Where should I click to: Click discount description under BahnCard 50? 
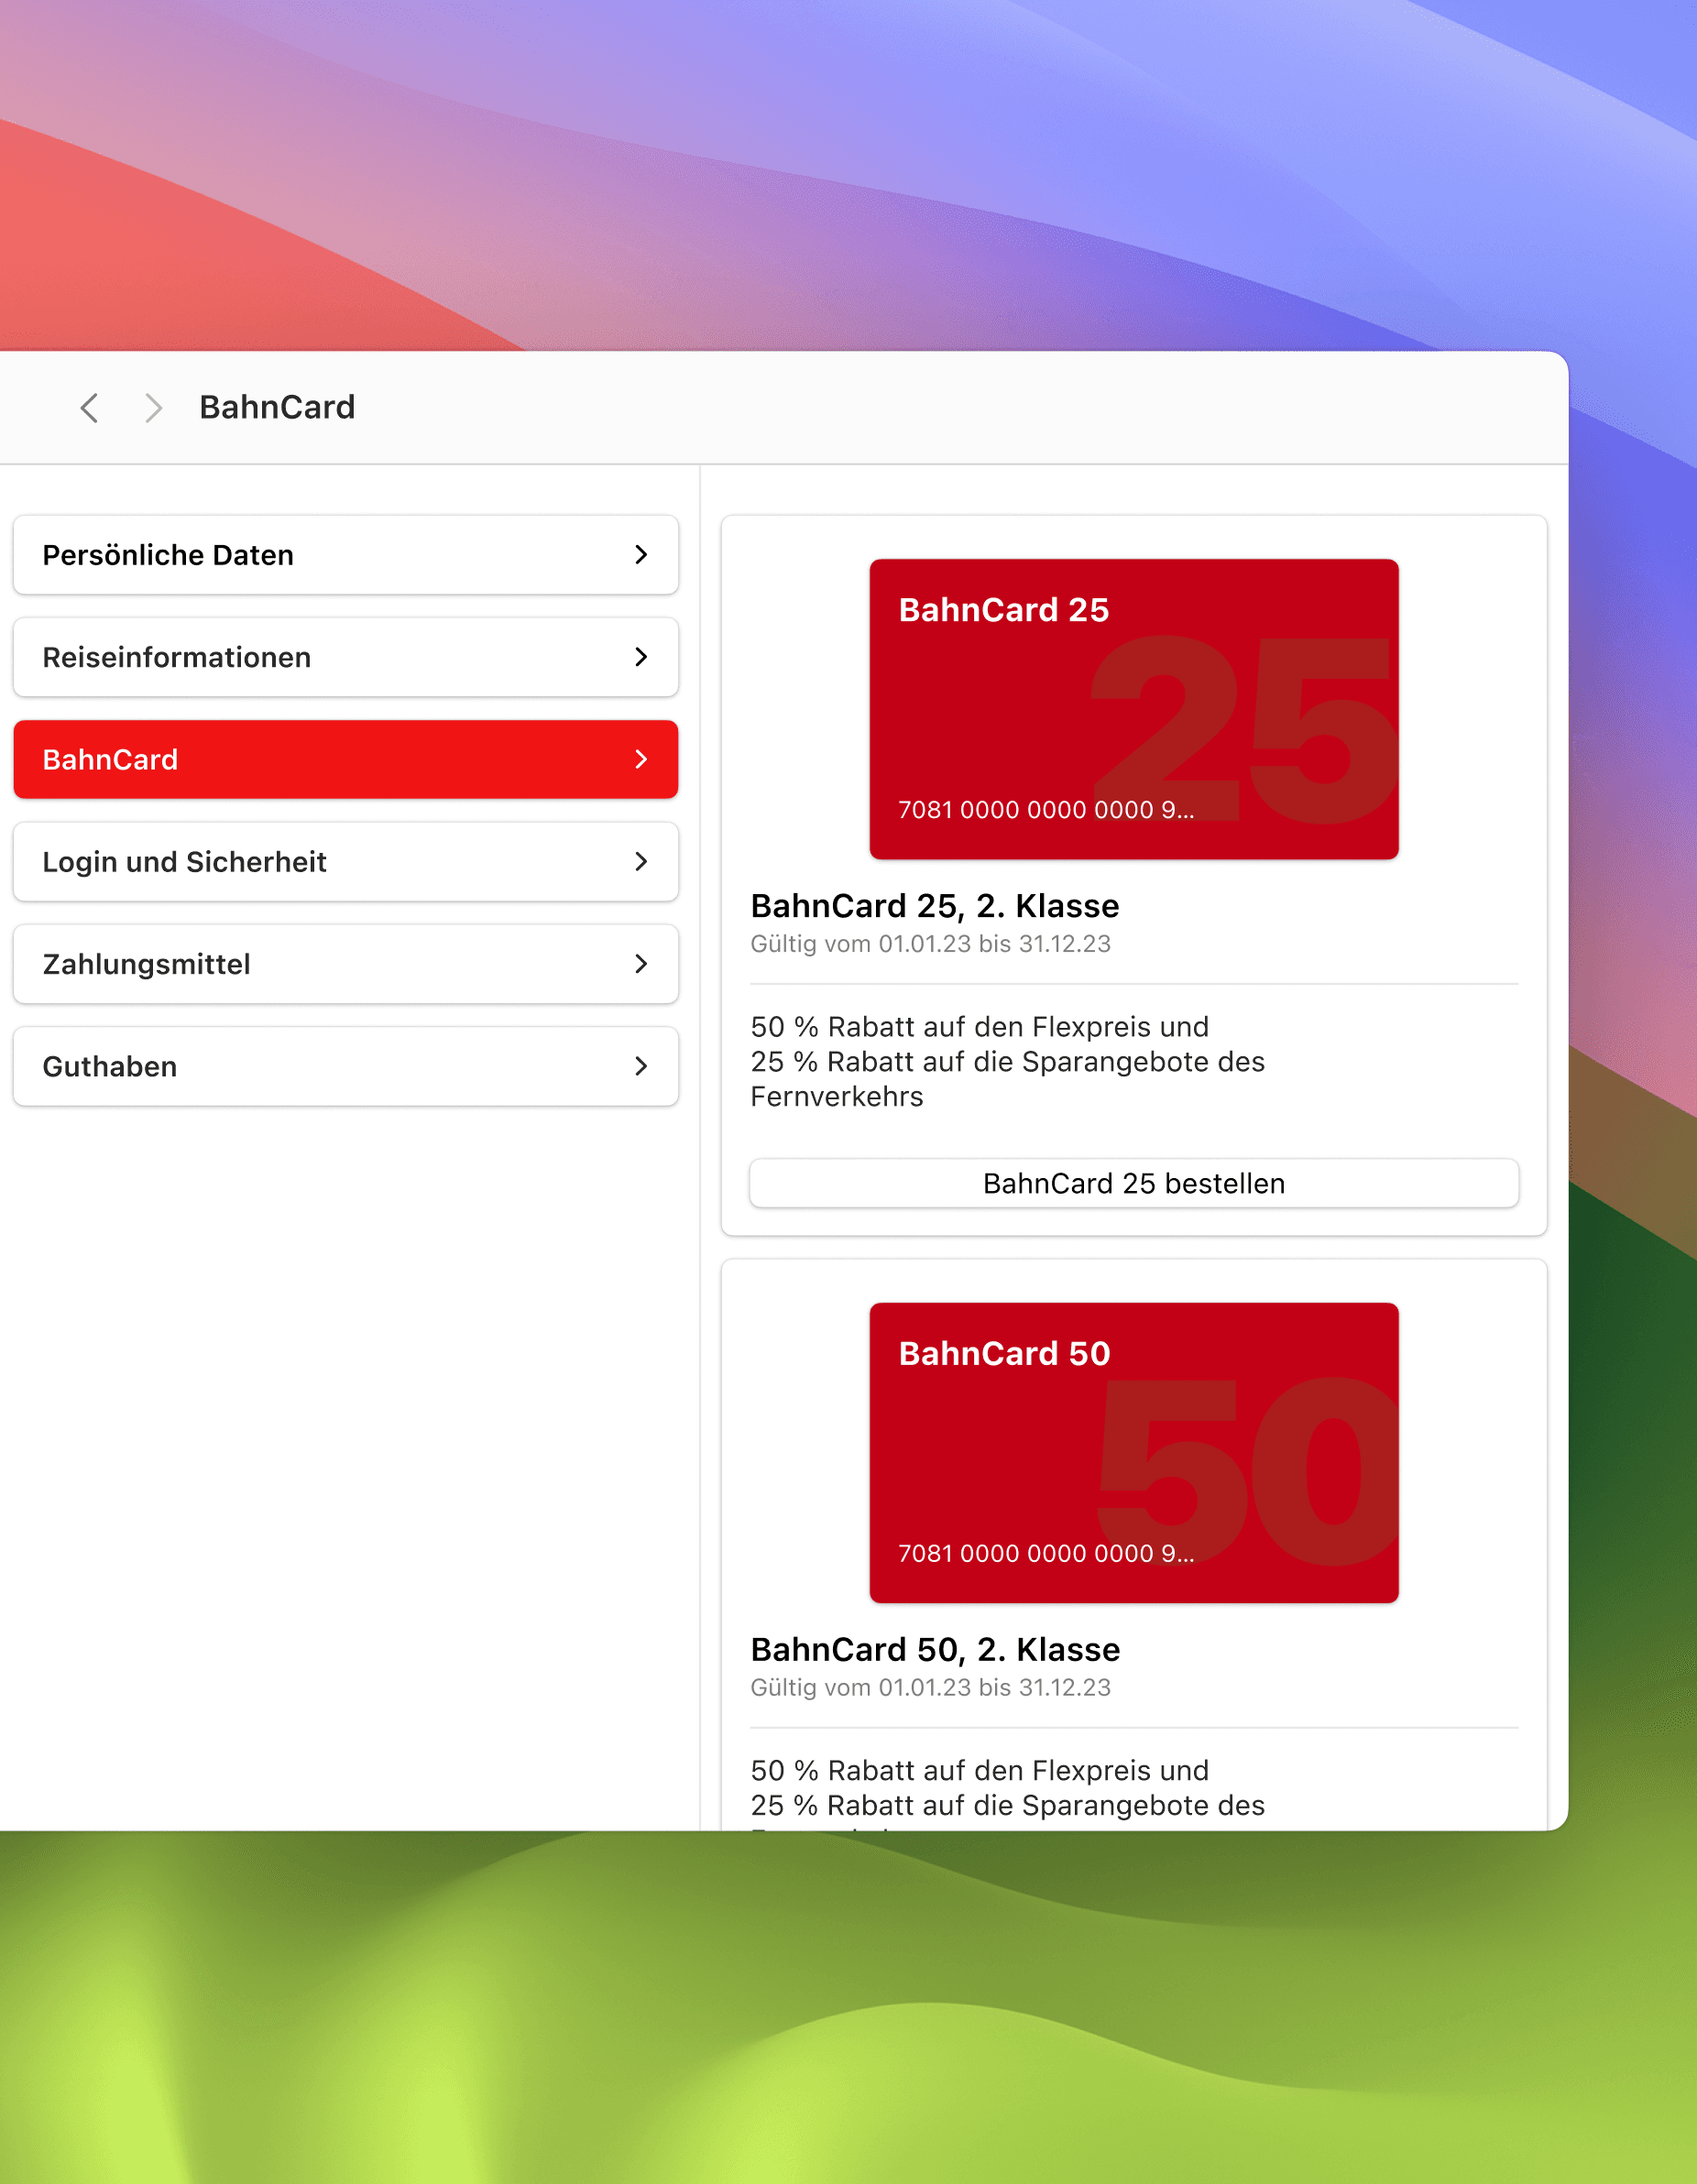click(1008, 1793)
